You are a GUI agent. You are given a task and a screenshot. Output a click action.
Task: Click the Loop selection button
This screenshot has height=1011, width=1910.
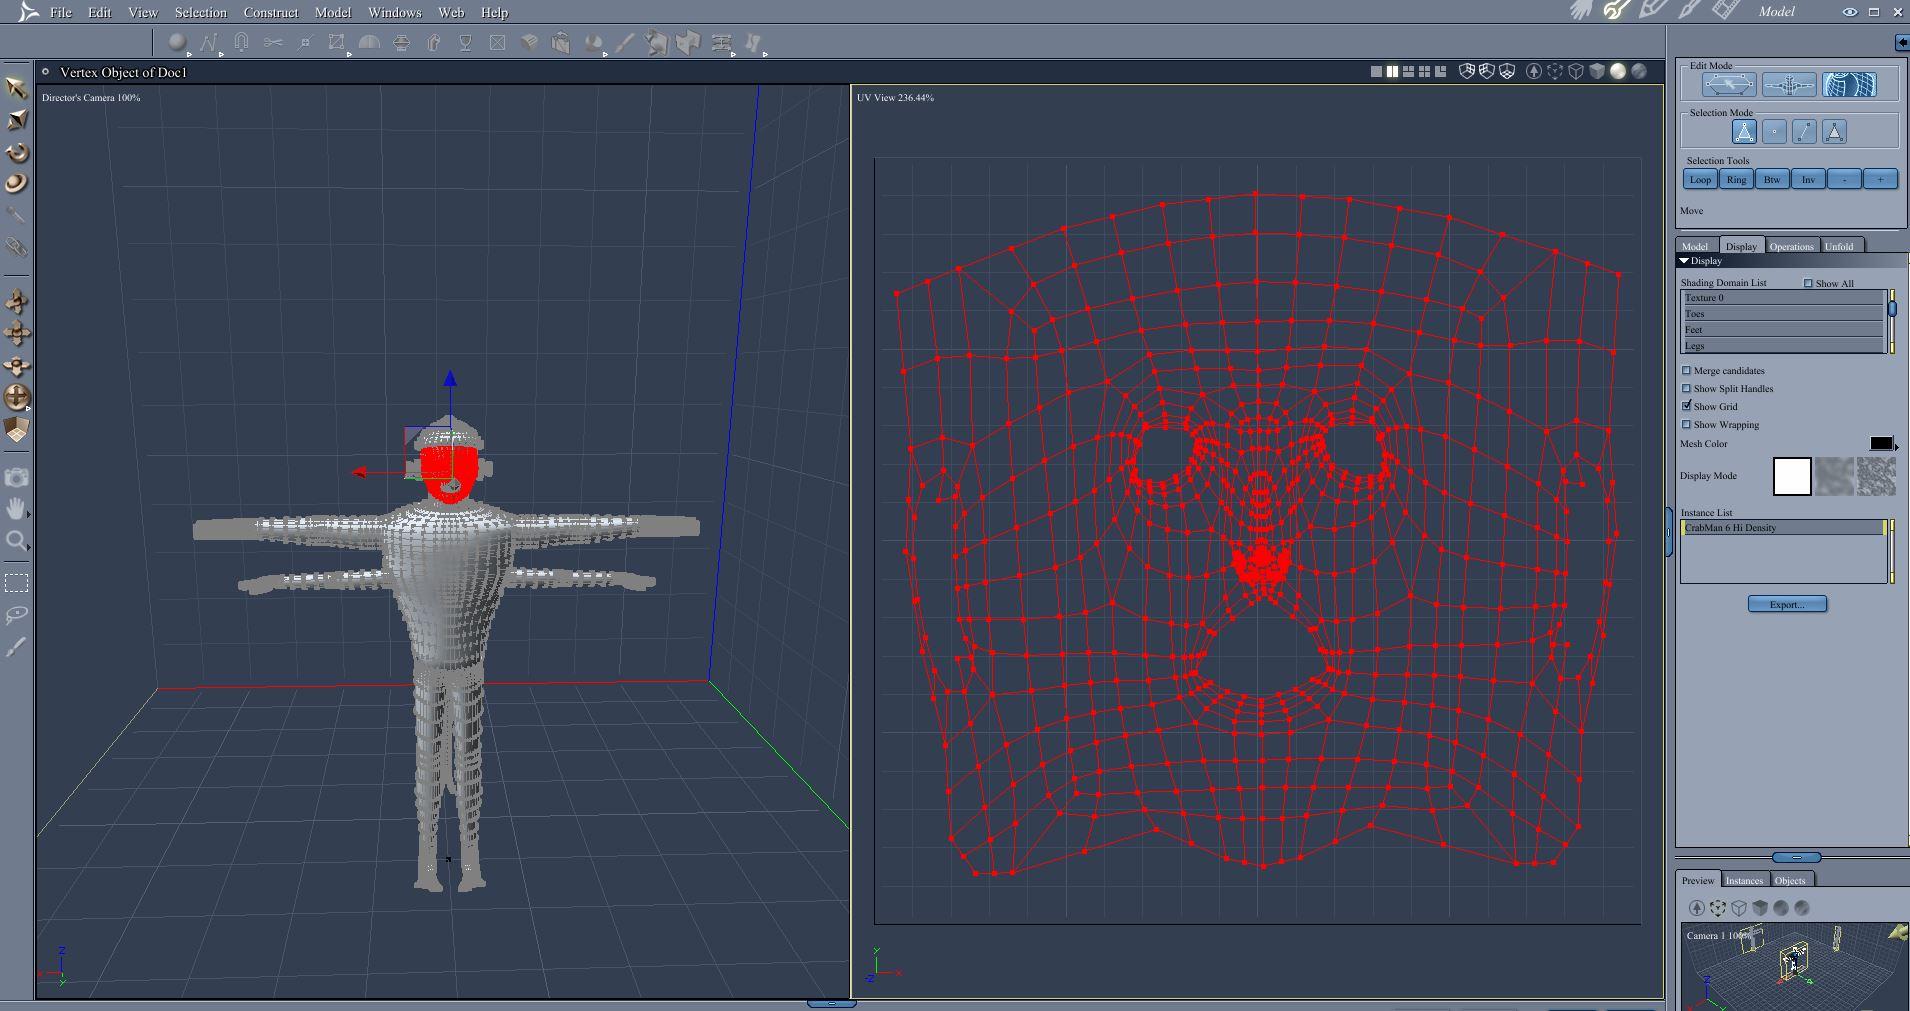[1700, 179]
